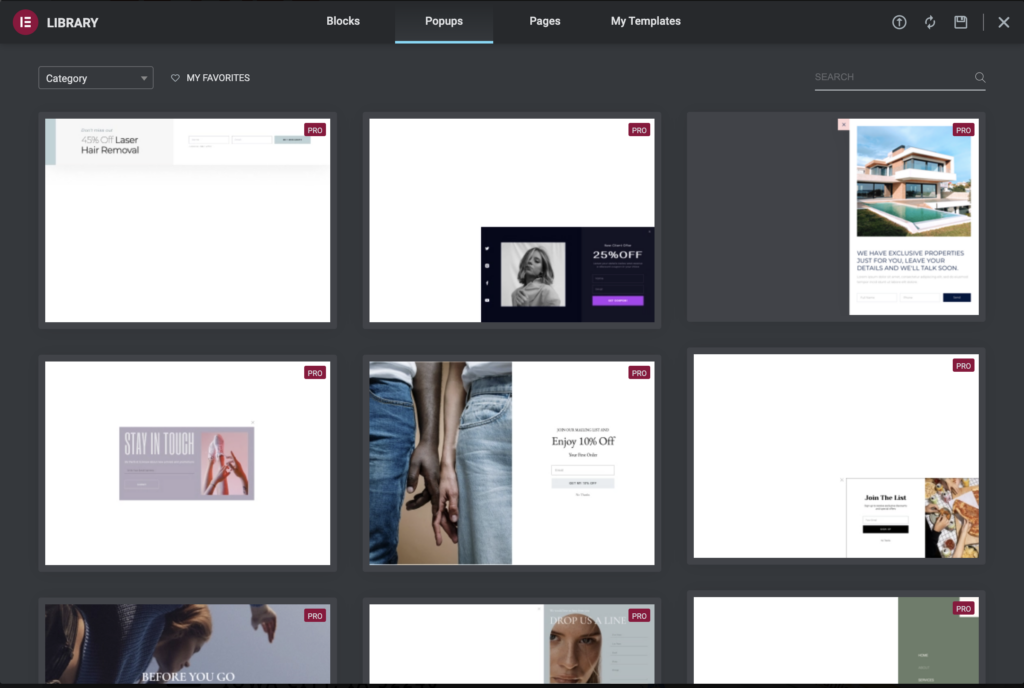The height and width of the screenshot is (688, 1024).
Task: Open the Laser Hair Removal popup template
Action: point(187,220)
